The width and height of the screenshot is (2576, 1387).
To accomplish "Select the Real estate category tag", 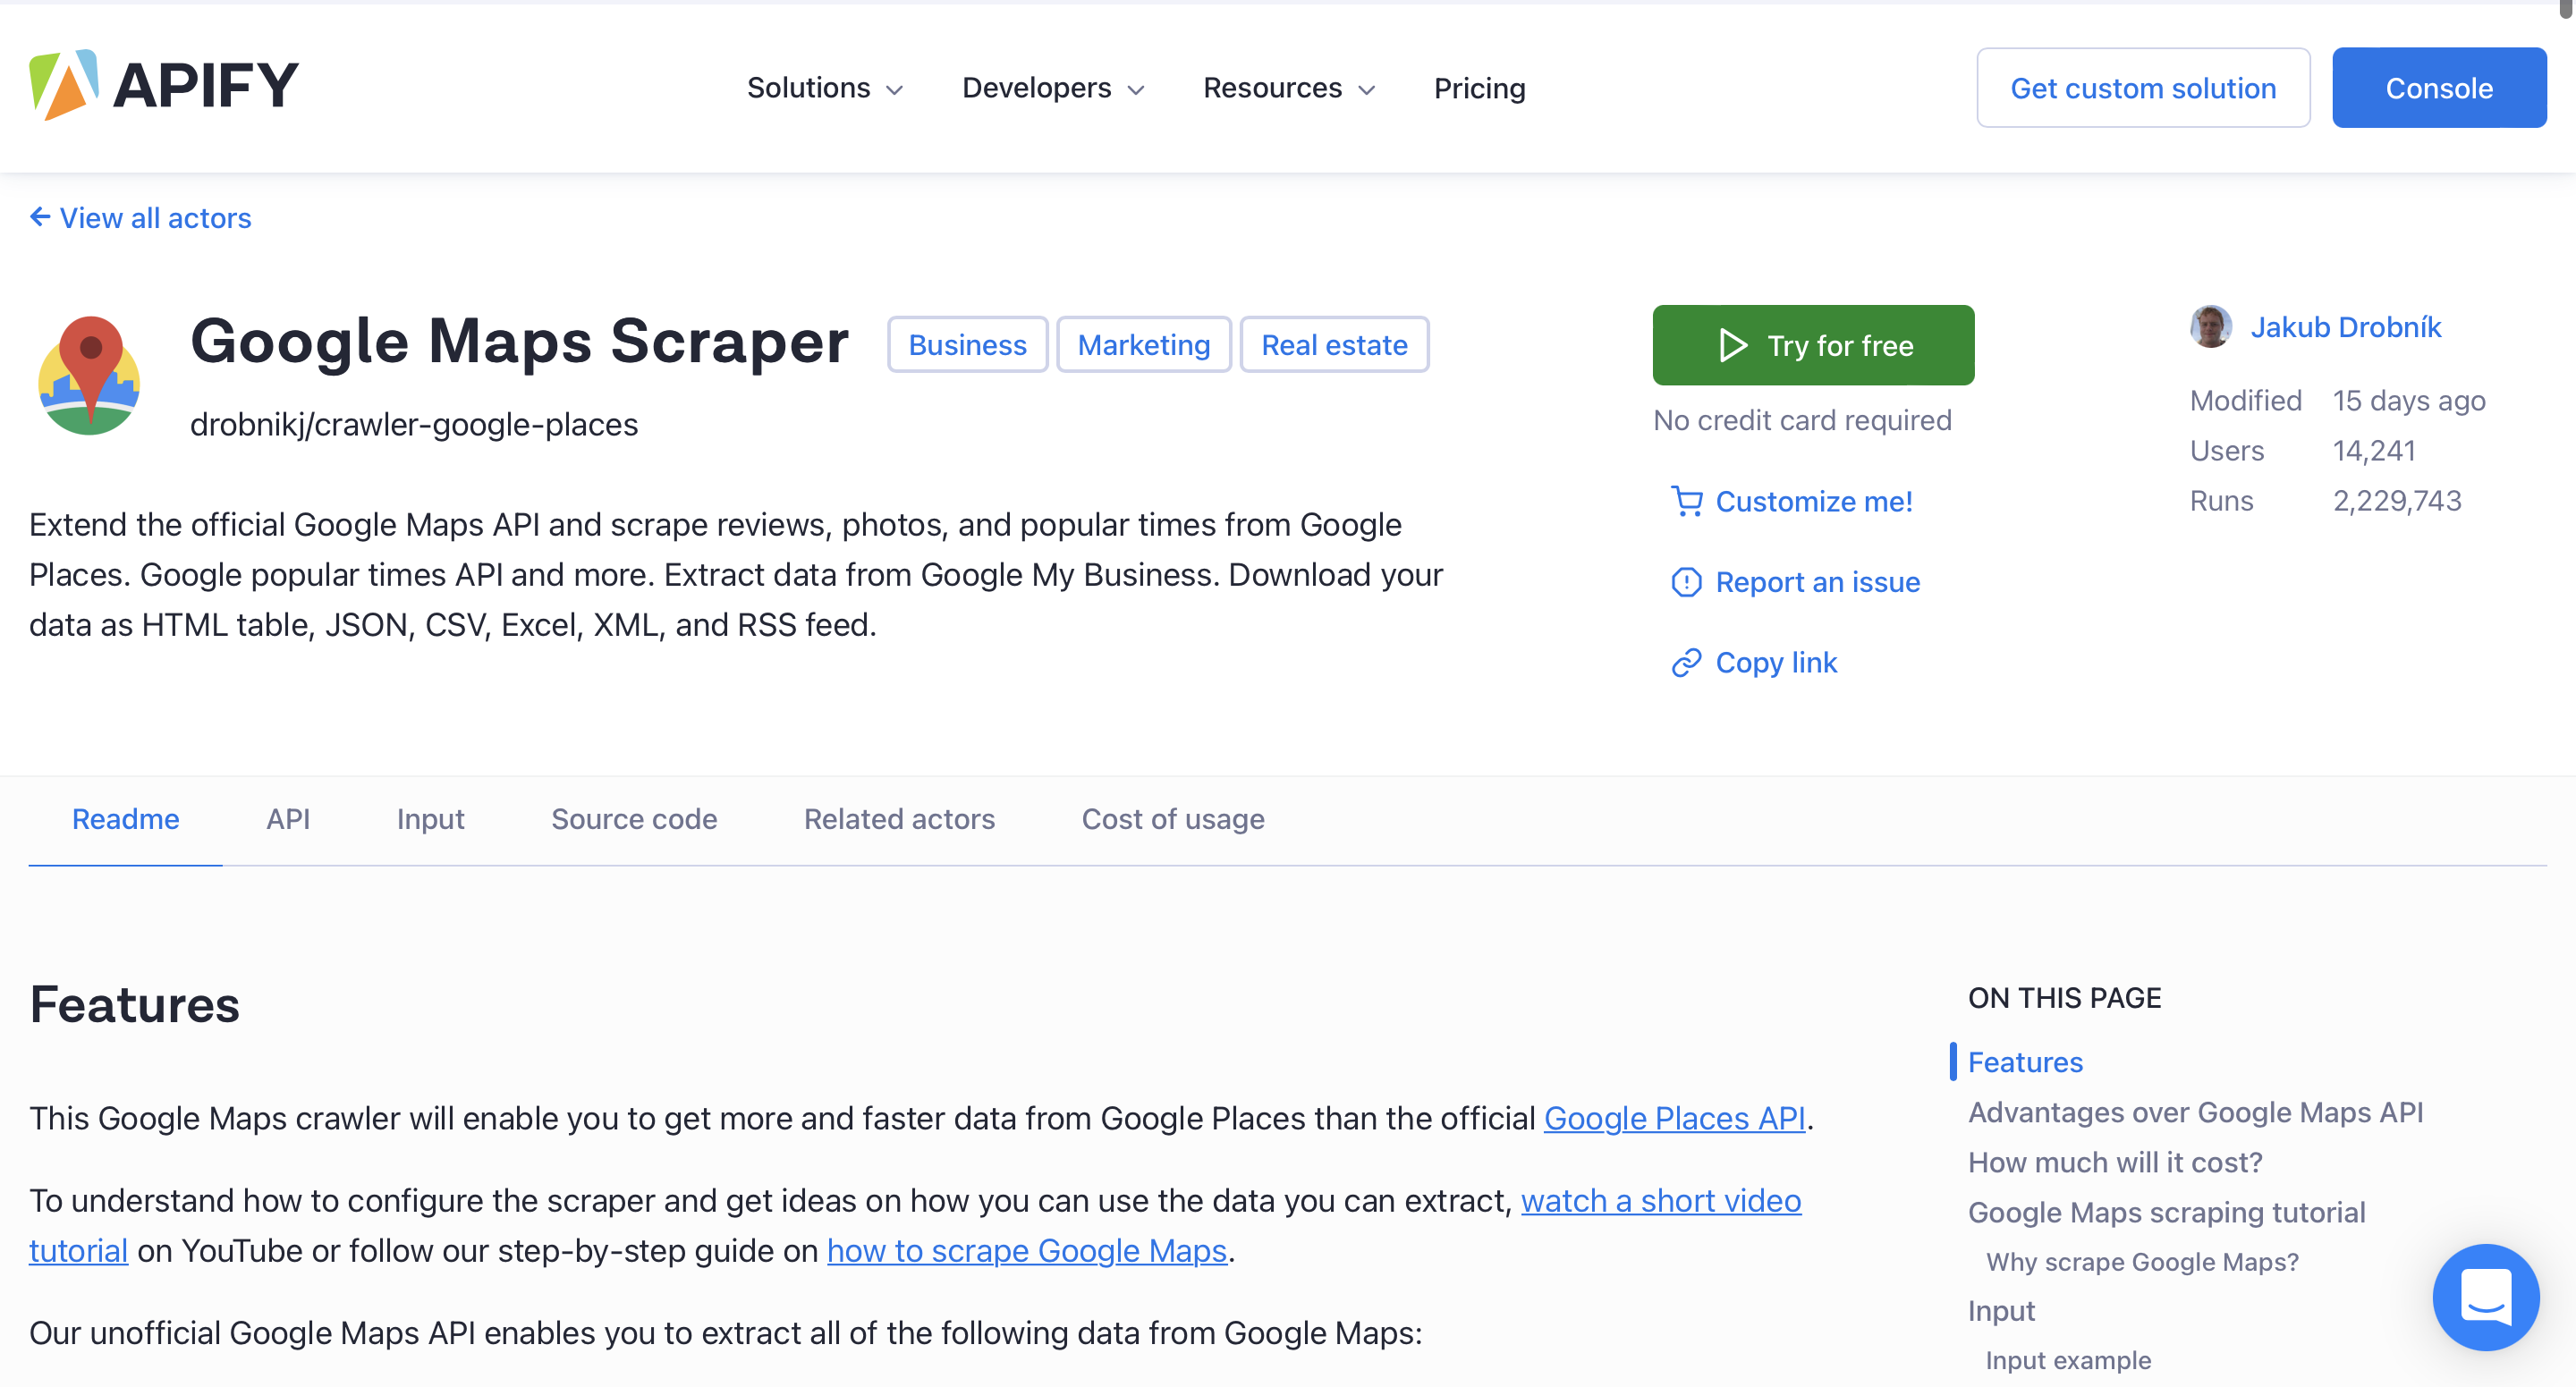I will (x=1334, y=345).
